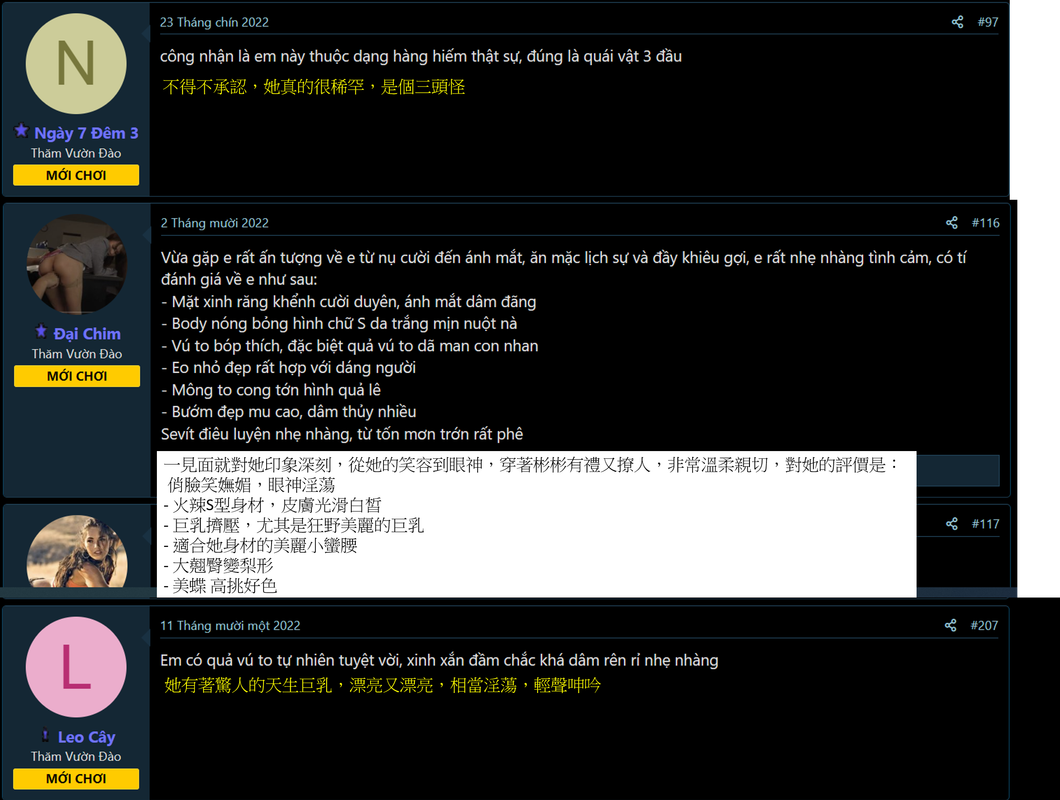This screenshot has width=1060, height=800.
Task: Click the star icon beside Ngày 7 Đêm 3
Action: (x=22, y=131)
